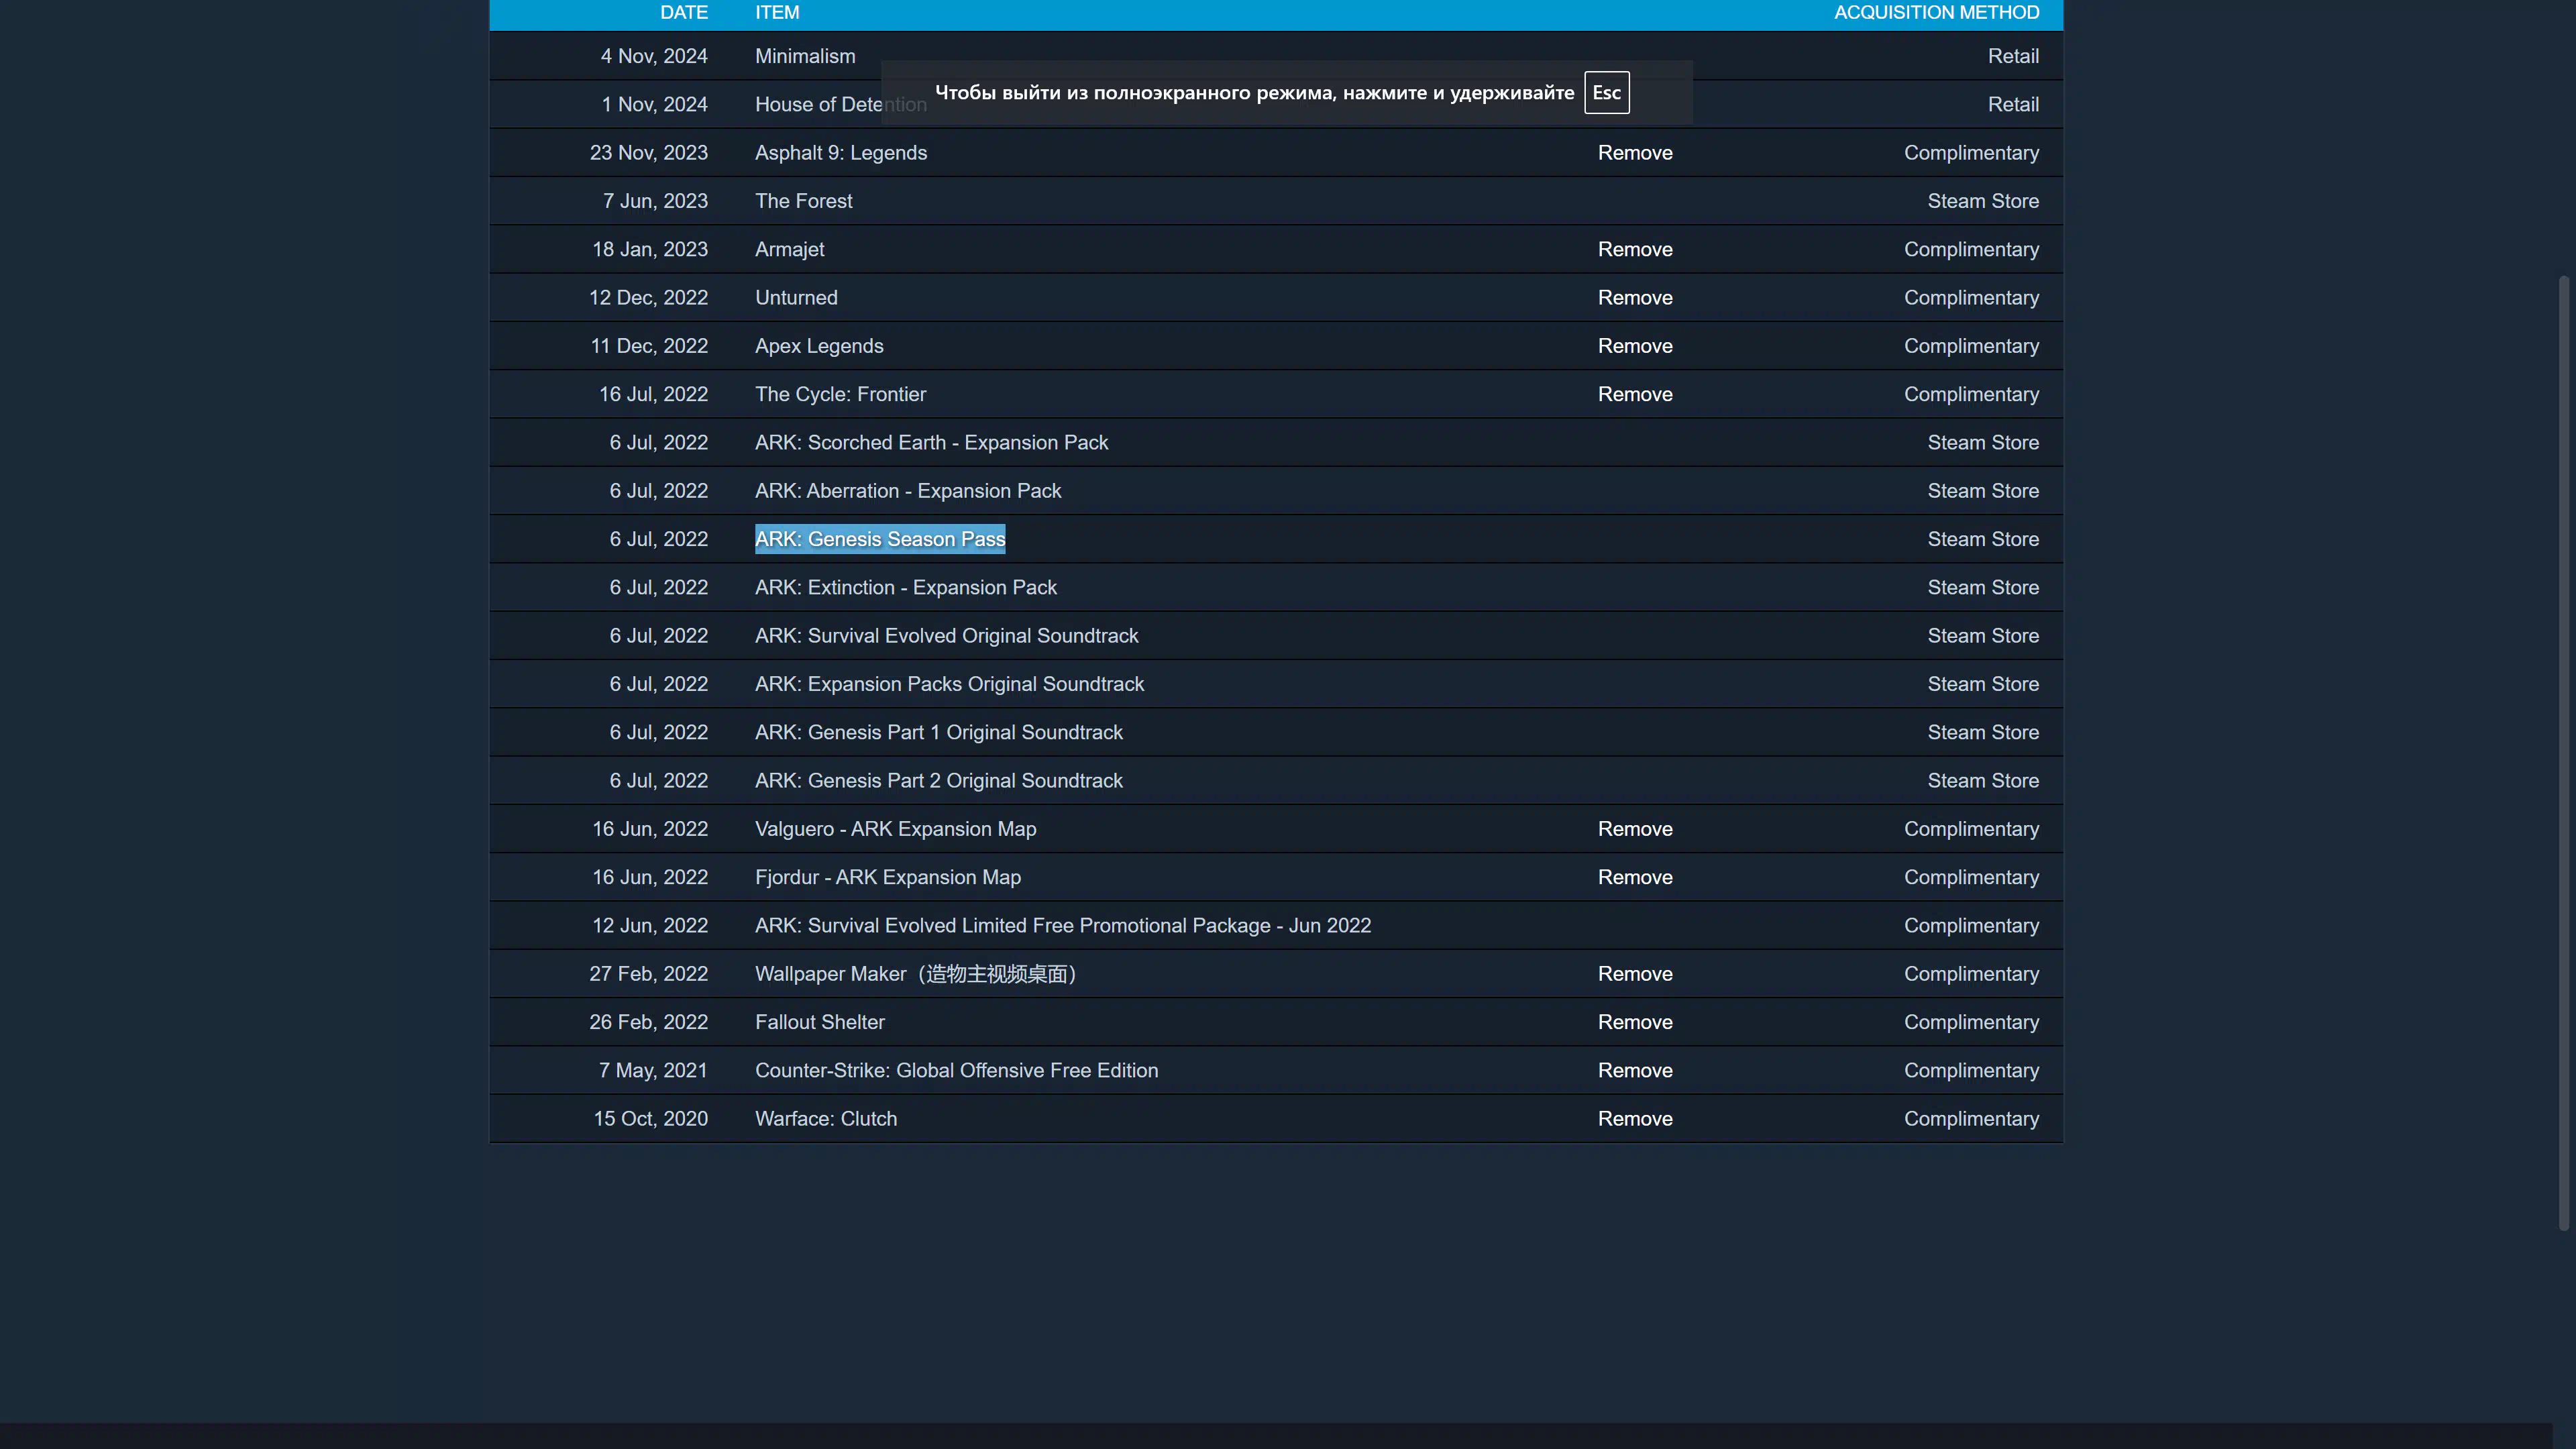2576x1449 pixels.
Task: Click the Warface: Clutch item name
Action: pyautogui.click(x=825, y=1119)
